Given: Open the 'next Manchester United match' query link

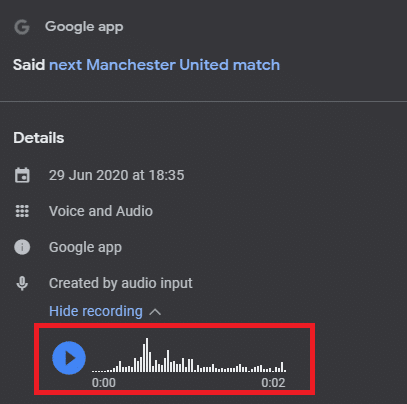Looking at the screenshot, I should [x=164, y=65].
